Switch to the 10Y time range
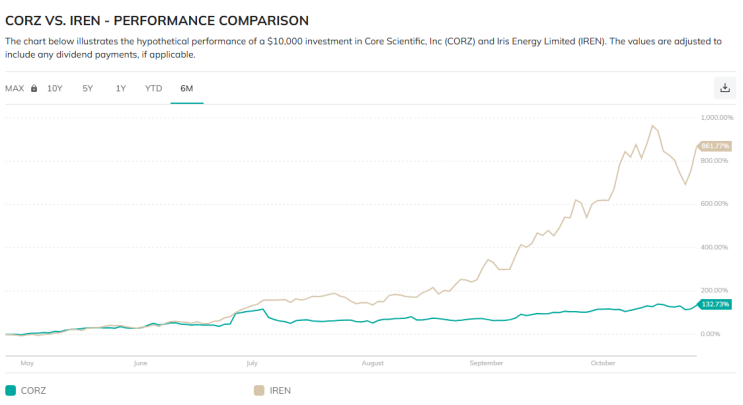This screenshot has height=405, width=743. [54, 89]
